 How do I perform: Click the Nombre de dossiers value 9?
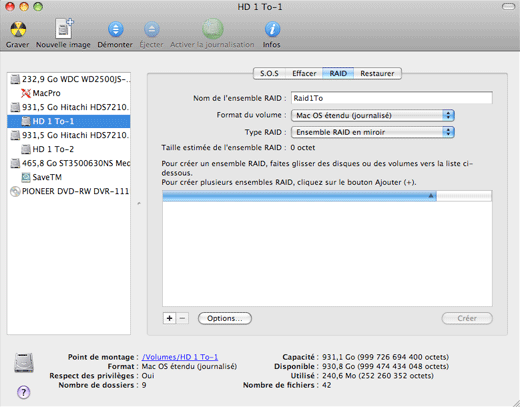click(x=144, y=385)
